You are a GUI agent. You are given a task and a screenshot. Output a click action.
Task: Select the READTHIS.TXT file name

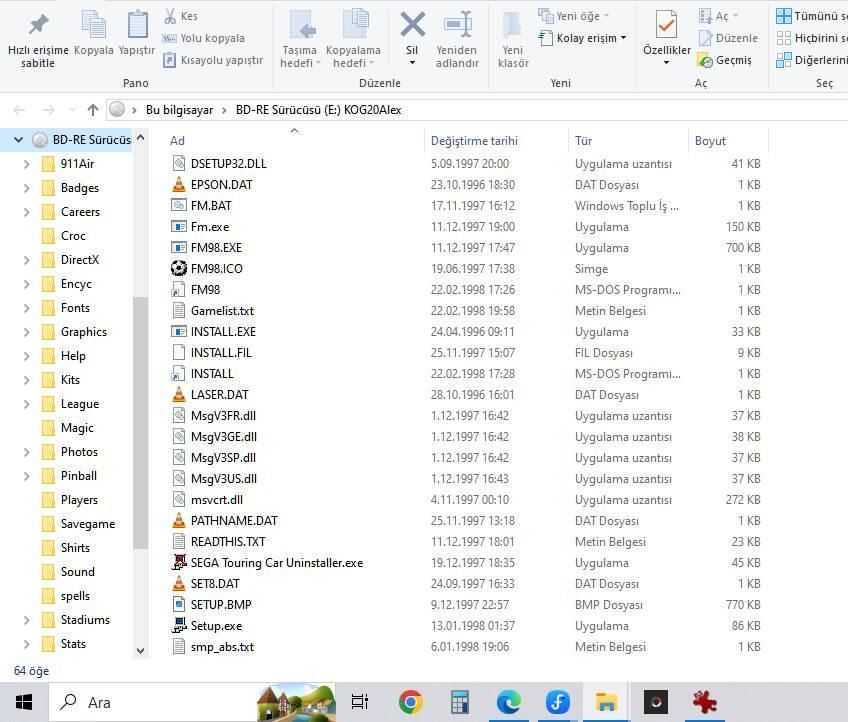point(228,542)
